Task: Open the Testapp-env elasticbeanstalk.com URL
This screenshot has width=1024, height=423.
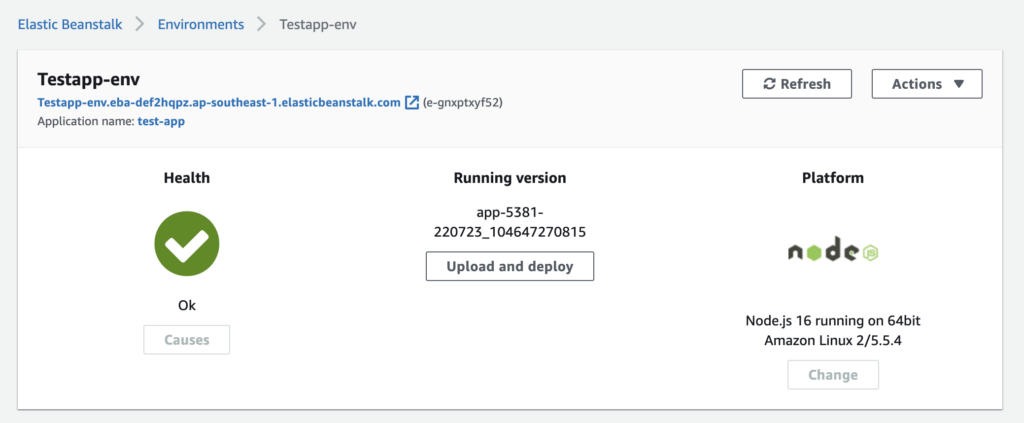Action: click(x=219, y=102)
